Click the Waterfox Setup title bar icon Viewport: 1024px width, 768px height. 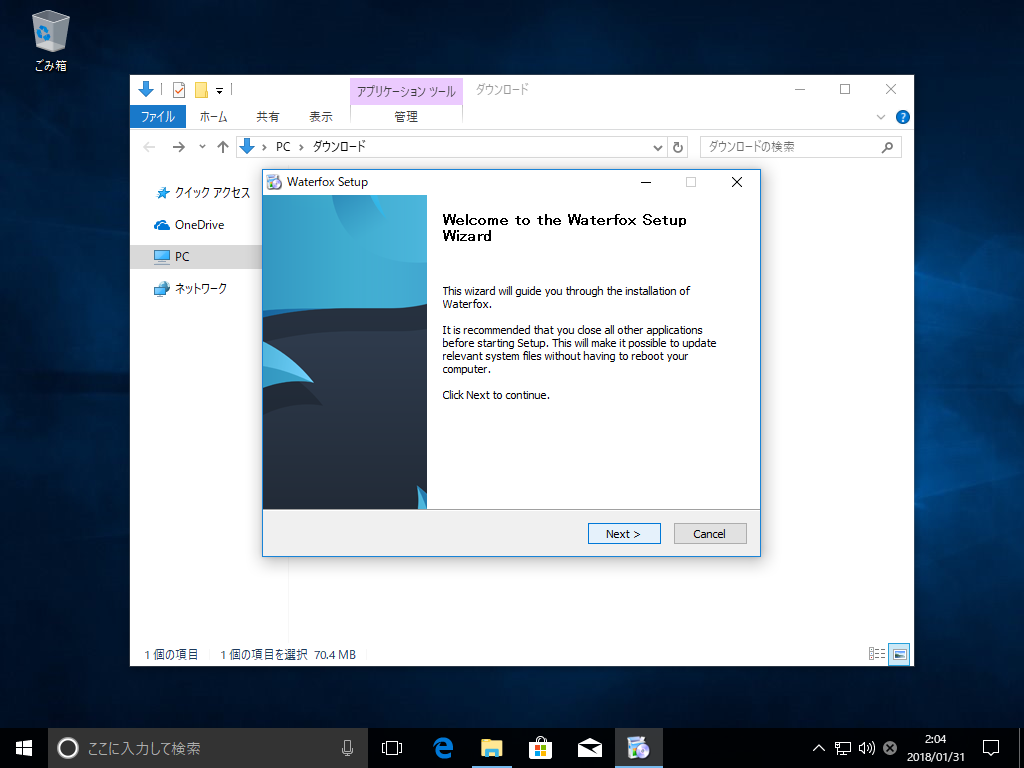274,182
